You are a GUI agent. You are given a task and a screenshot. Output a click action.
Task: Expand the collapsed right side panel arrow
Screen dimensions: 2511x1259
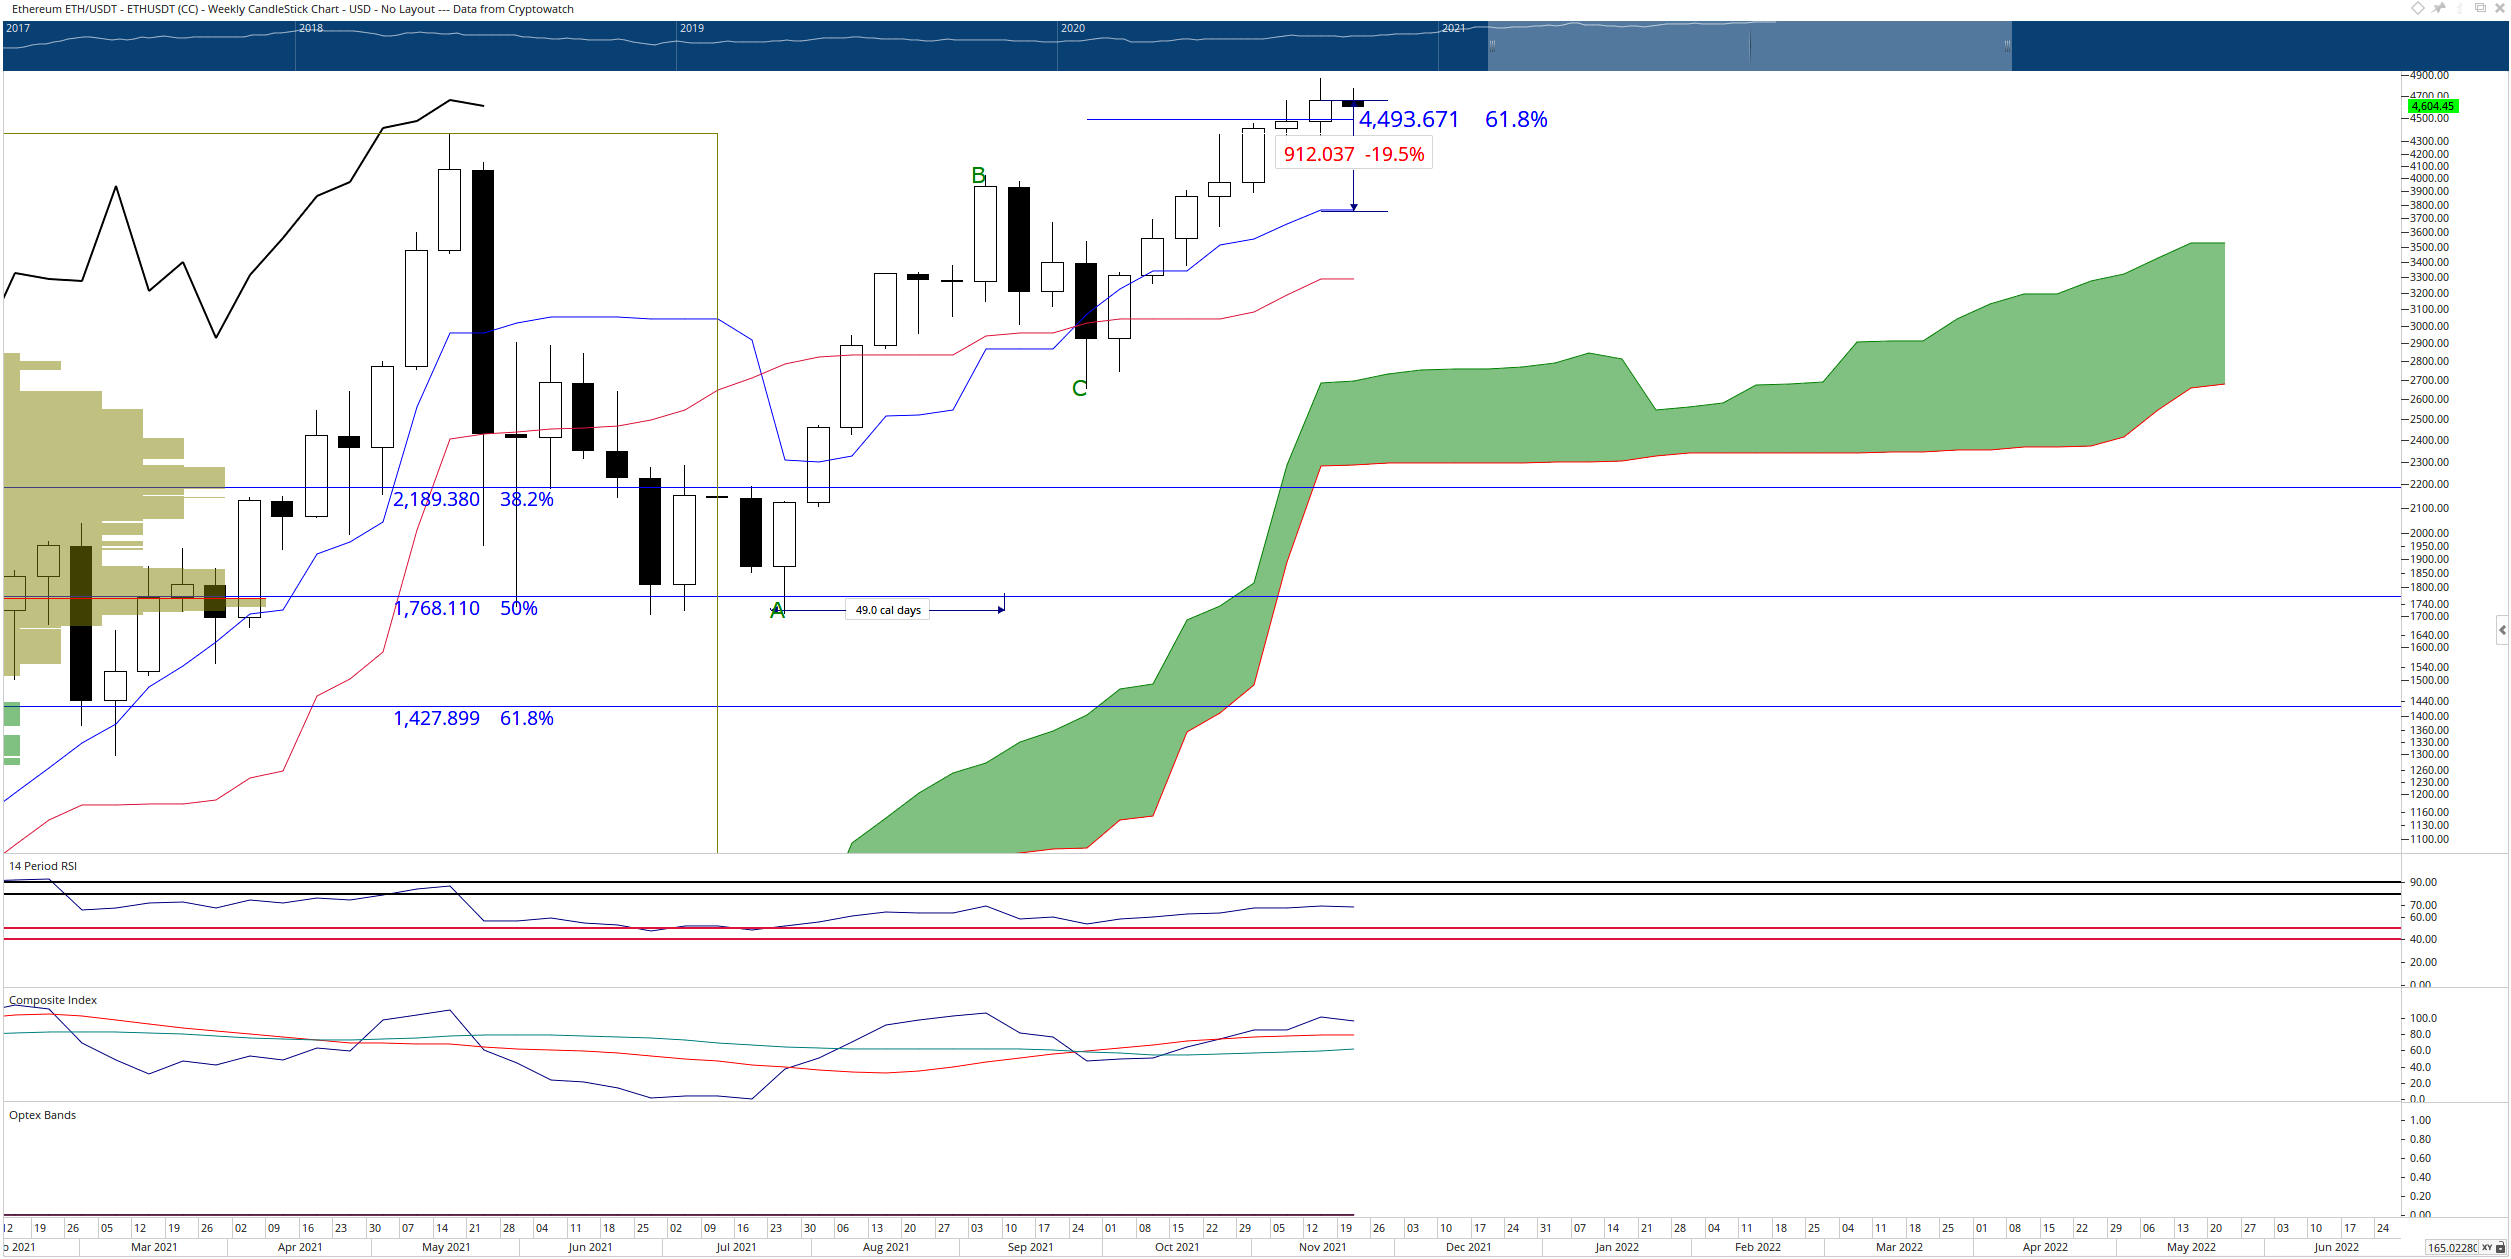(2502, 630)
